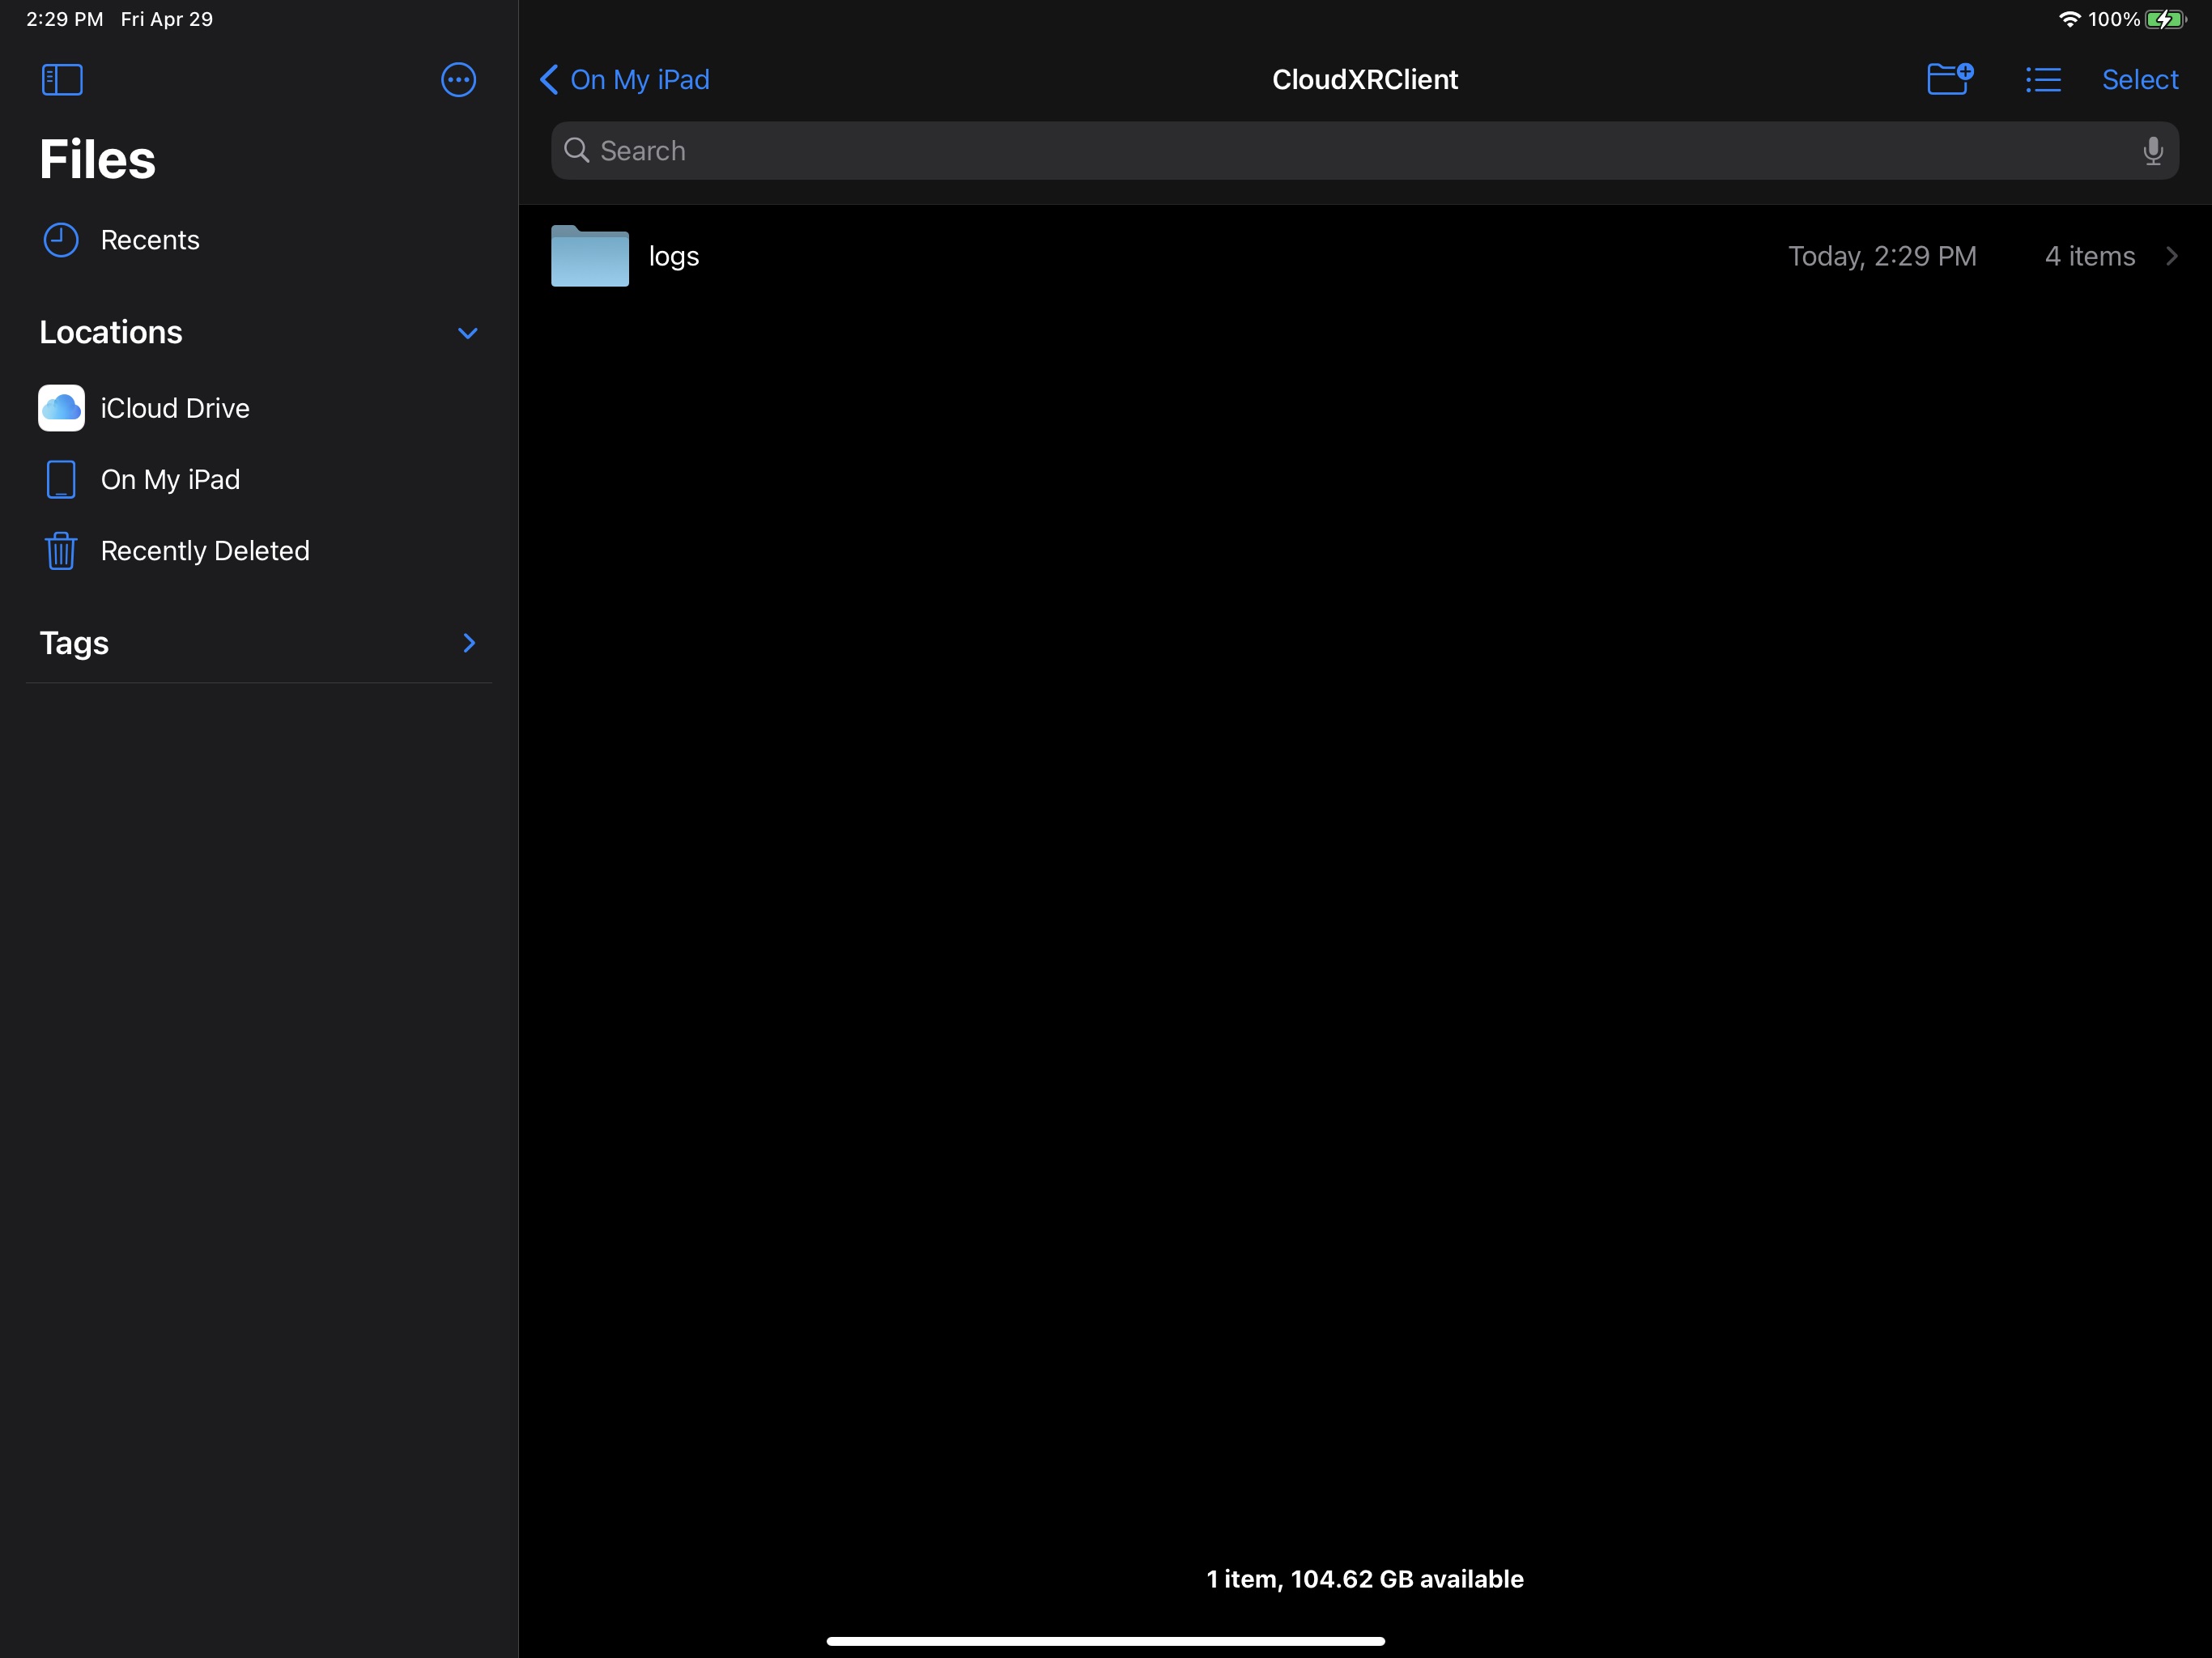Tap the Wi-Fi status icon
This screenshot has height=1658, width=2212.
pos(2069,19)
